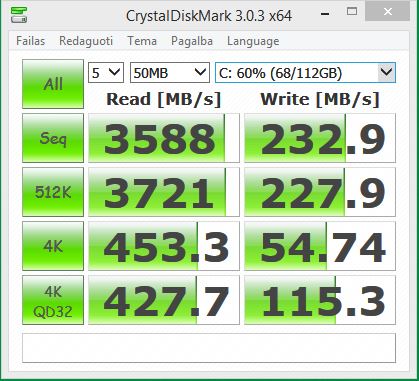Start the 4K benchmark test

(53, 246)
